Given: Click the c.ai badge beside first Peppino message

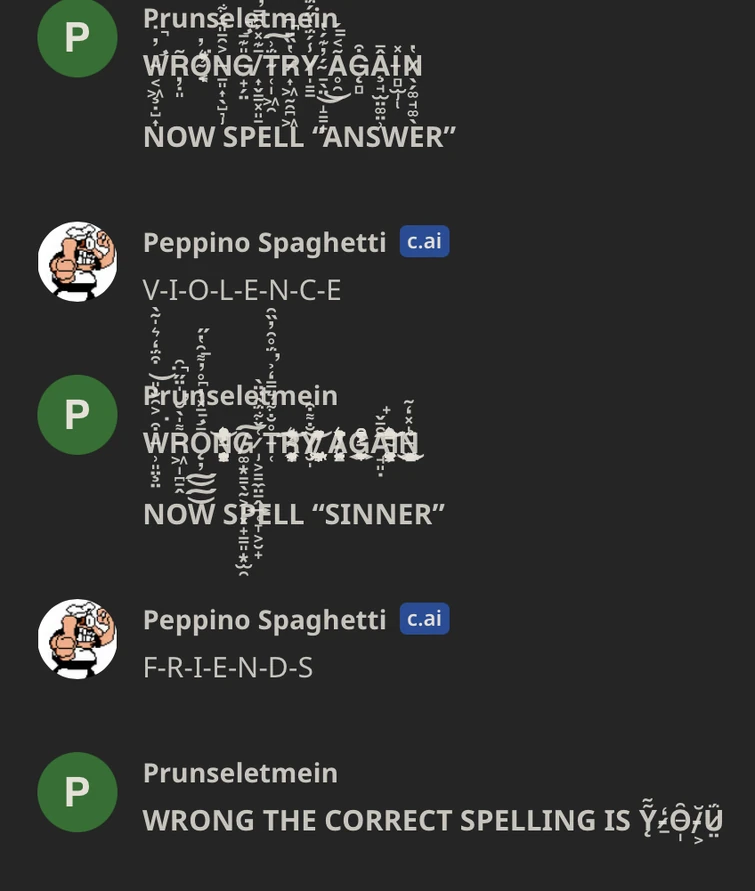Looking at the screenshot, I should coord(424,241).
